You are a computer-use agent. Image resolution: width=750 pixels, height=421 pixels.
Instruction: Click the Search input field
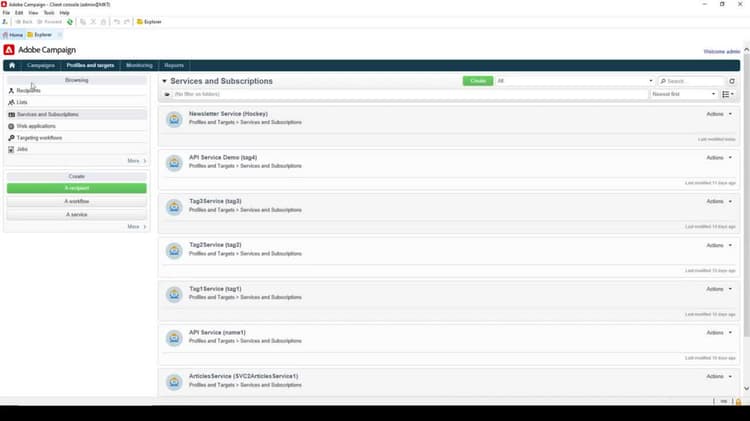pos(692,81)
